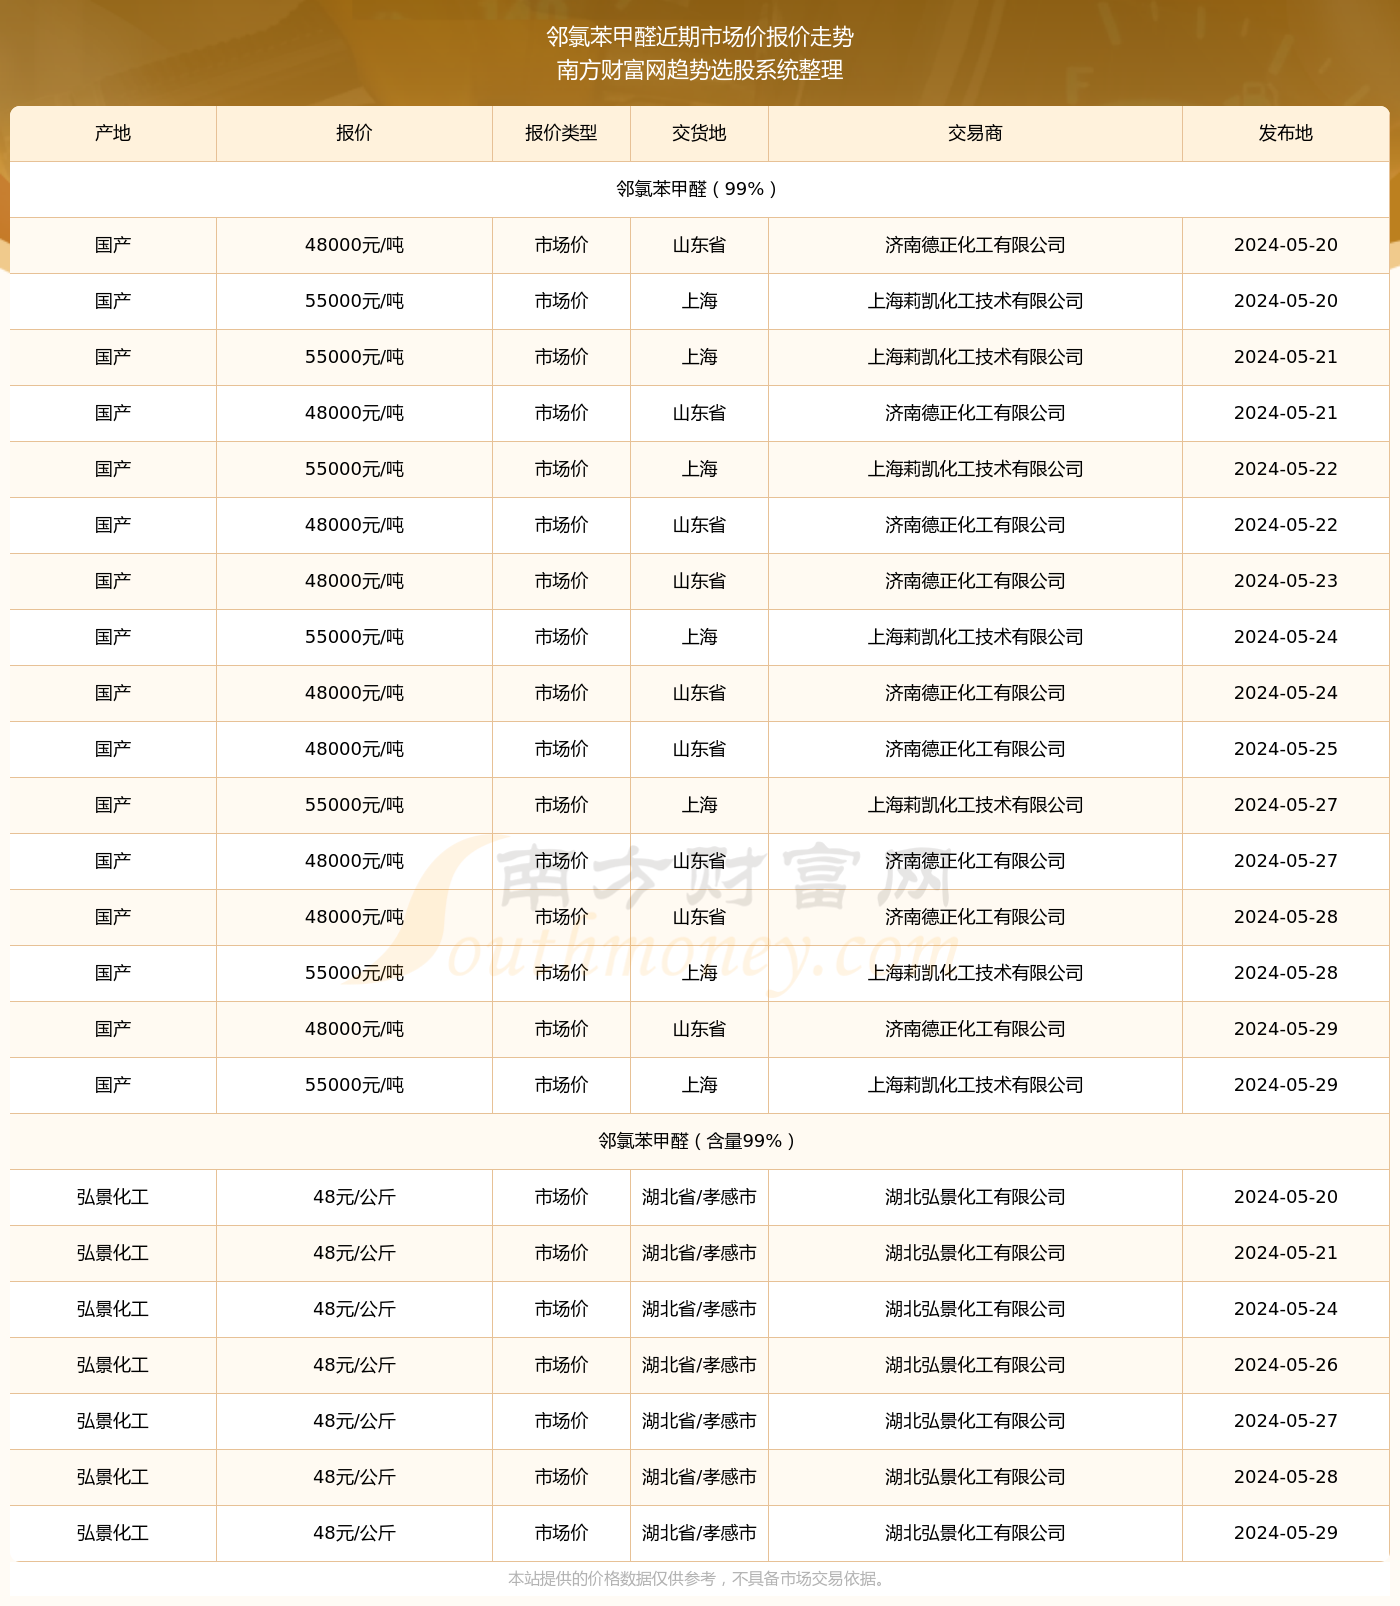Select the 报价类型 column header
The image size is (1400, 1606).
tap(561, 133)
